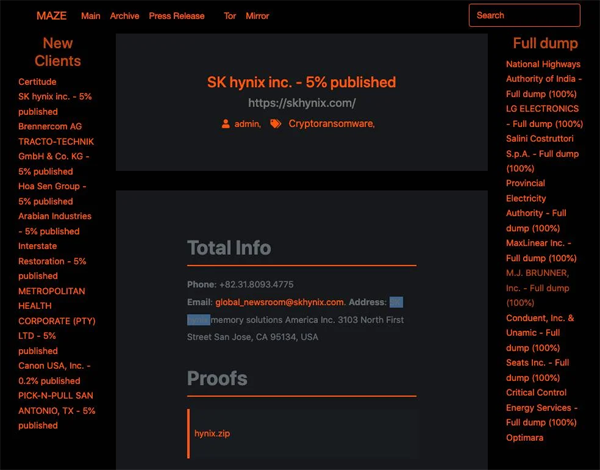Open Salini Costruttori S.p.A. full dump
Screen dimensions: 600x470
tap(542, 153)
